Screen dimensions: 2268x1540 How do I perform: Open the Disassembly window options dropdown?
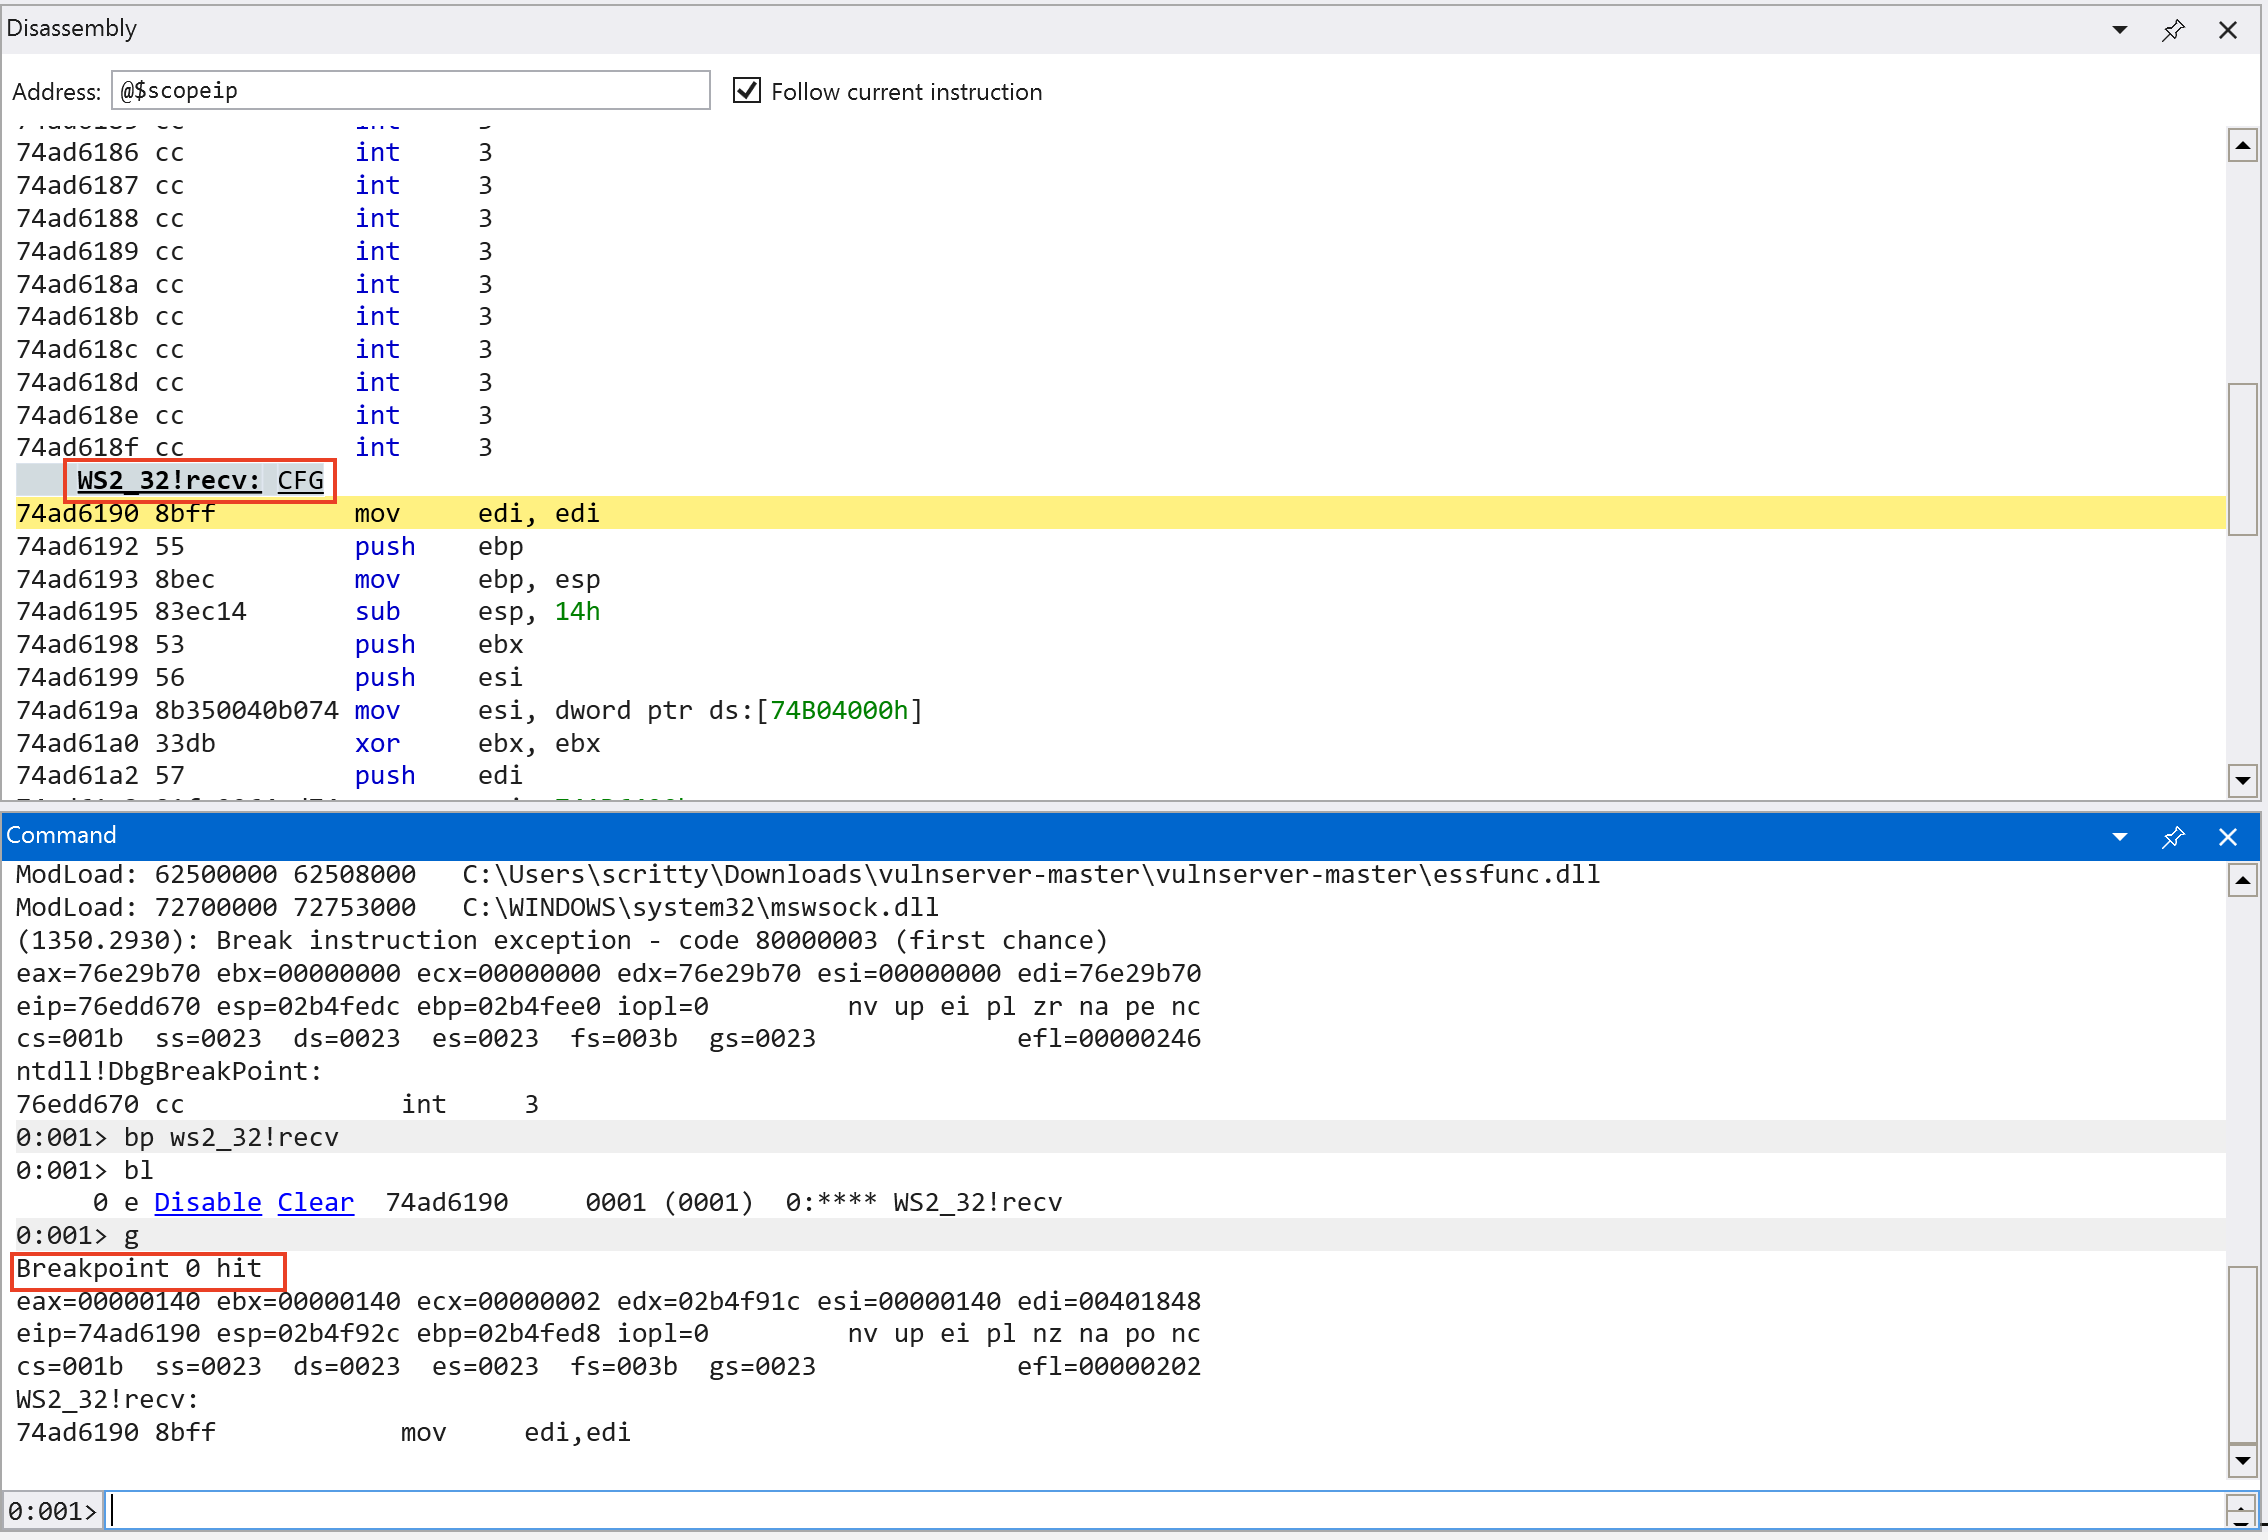(x=2119, y=30)
